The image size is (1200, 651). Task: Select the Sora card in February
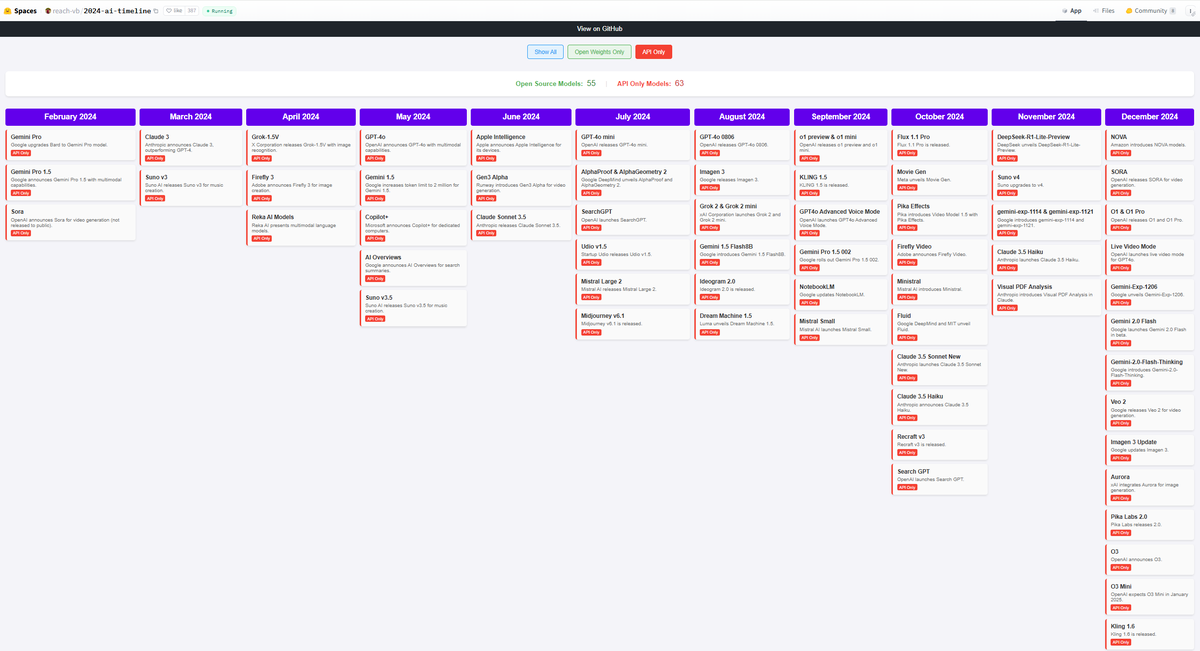point(70,222)
